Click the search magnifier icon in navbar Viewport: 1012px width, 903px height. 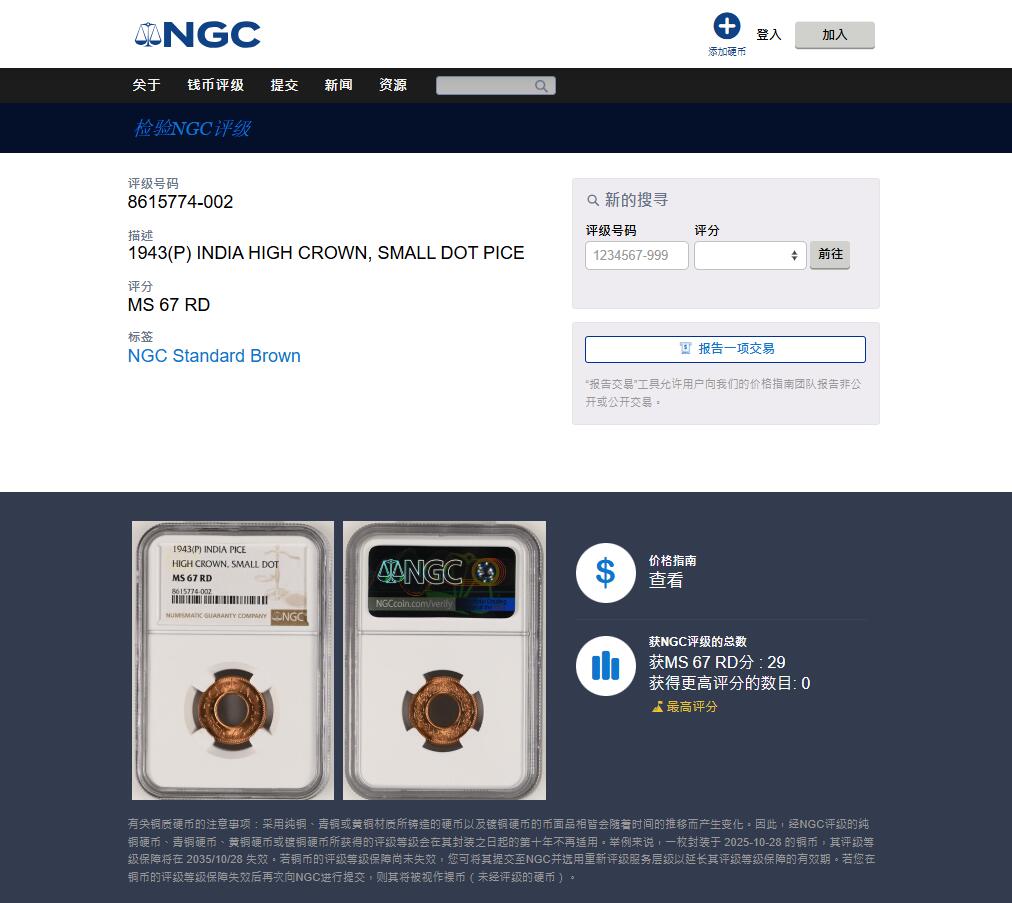[x=541, y=86]
